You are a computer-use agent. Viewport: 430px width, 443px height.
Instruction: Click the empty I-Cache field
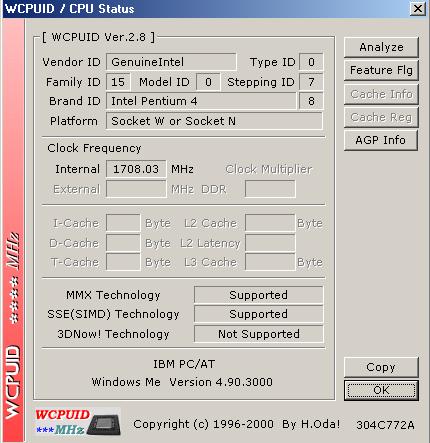tap(123, 223)
